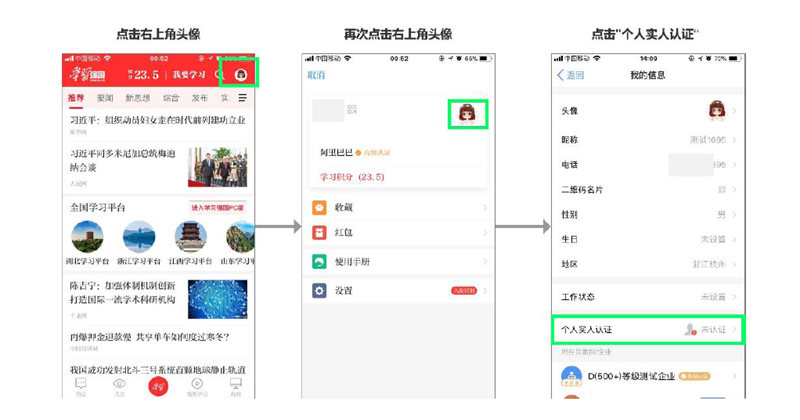Click the search magnifier in the red header

point(219,74)
